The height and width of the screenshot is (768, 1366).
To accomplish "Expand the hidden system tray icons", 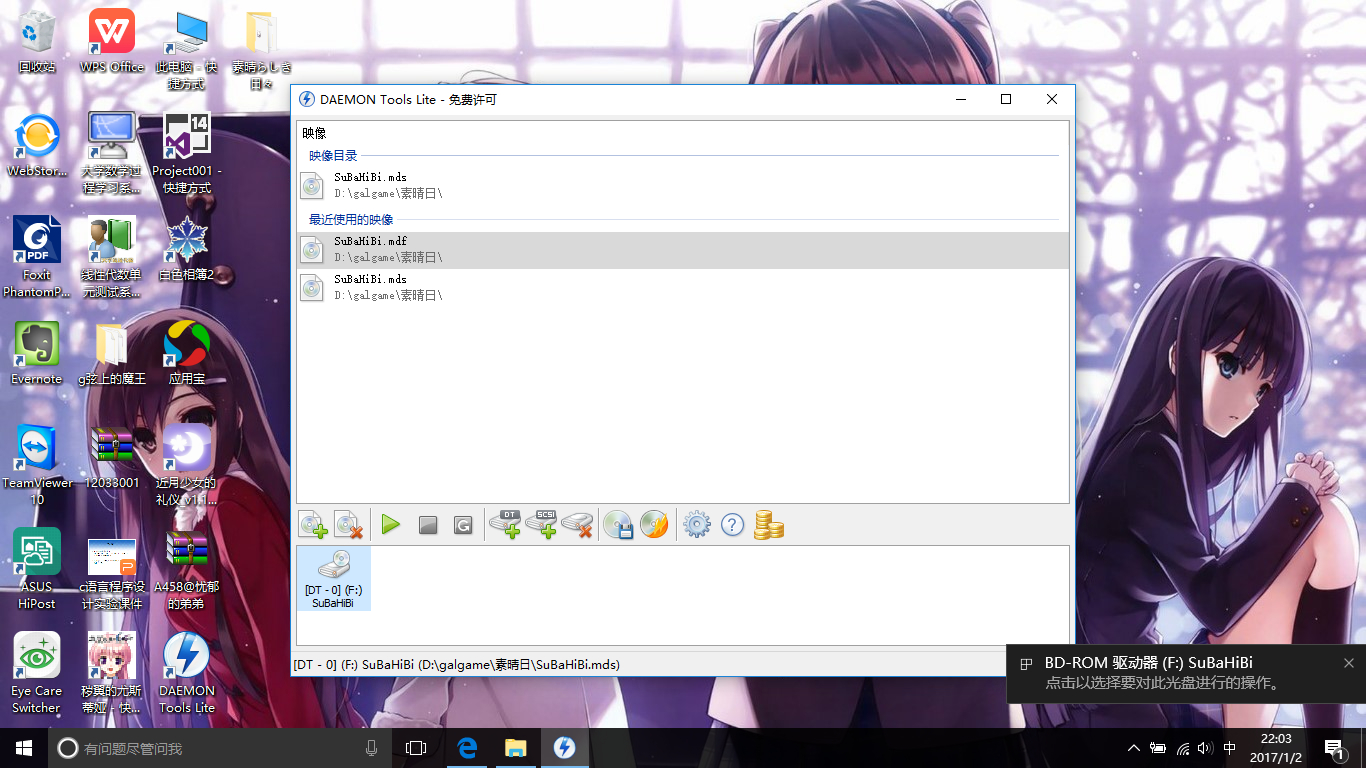I will 1133,748.
